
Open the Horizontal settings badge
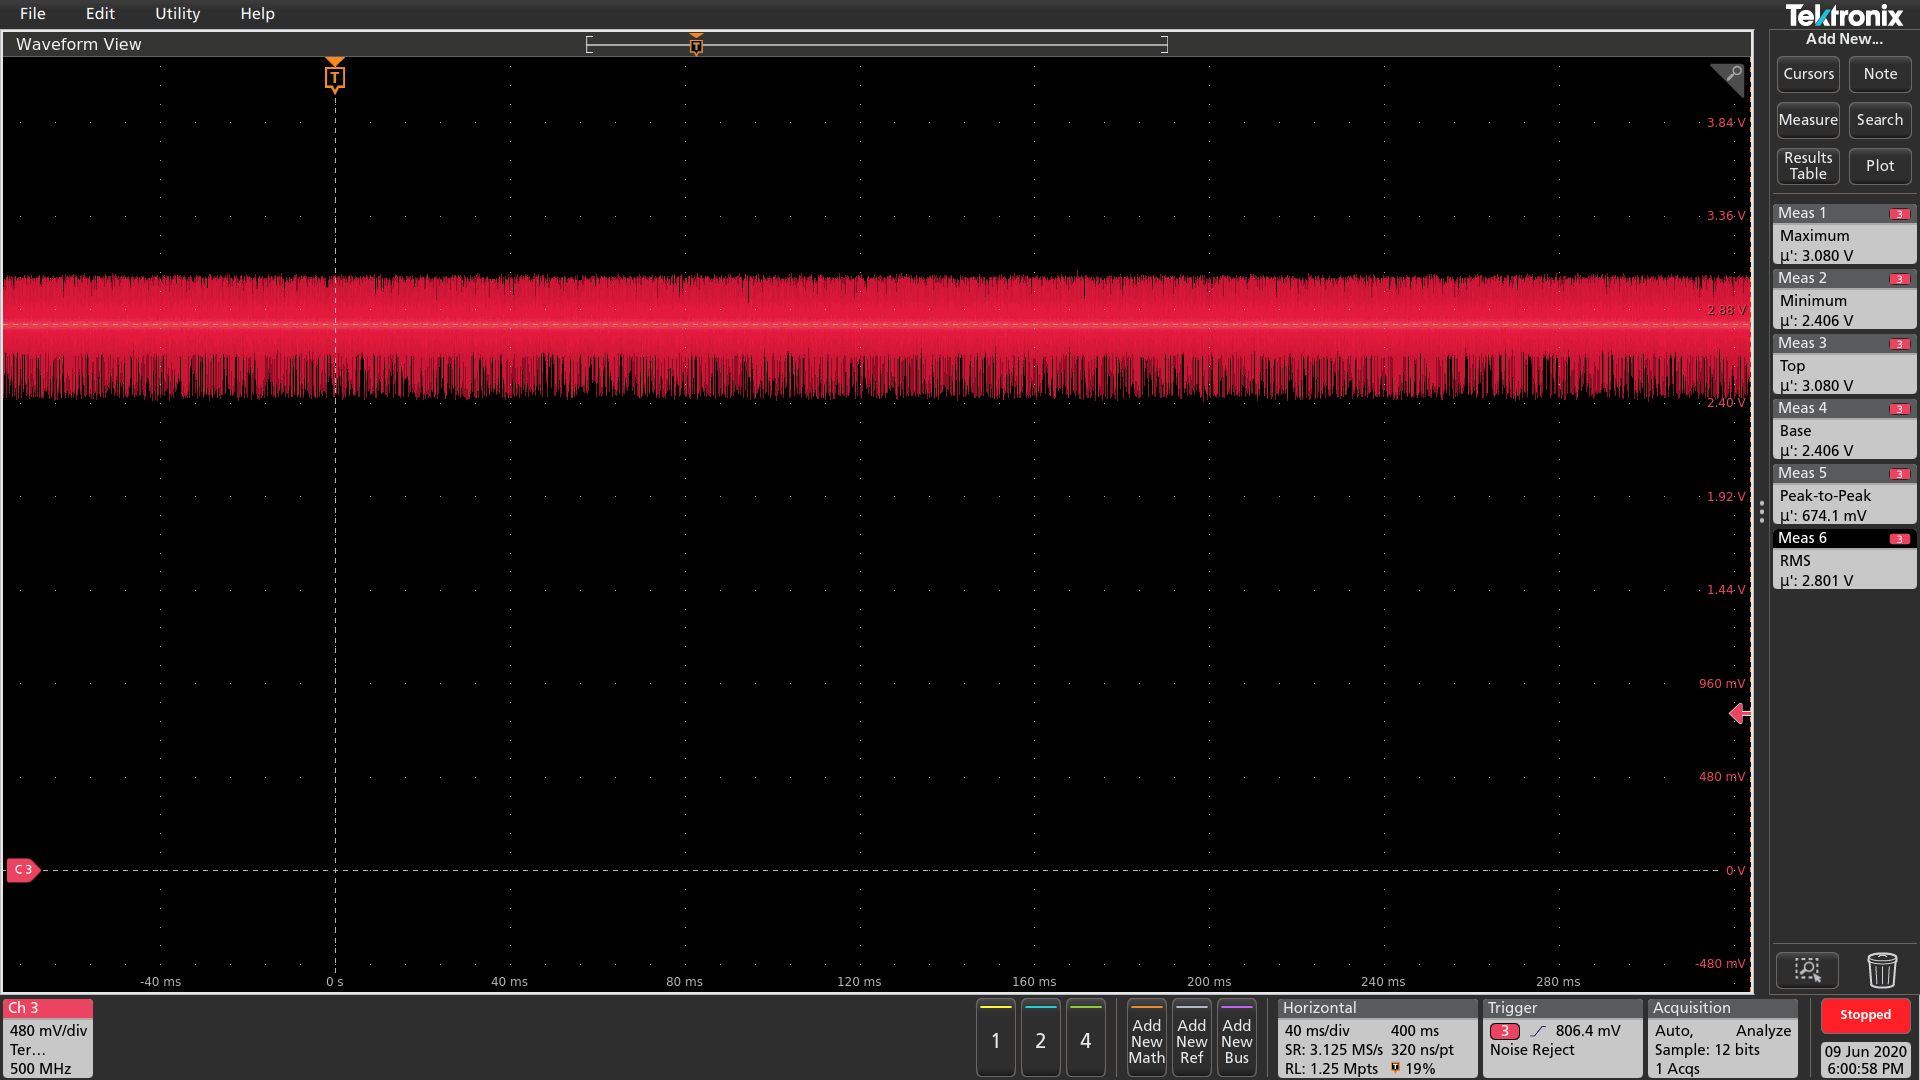coord(1376,1039)
